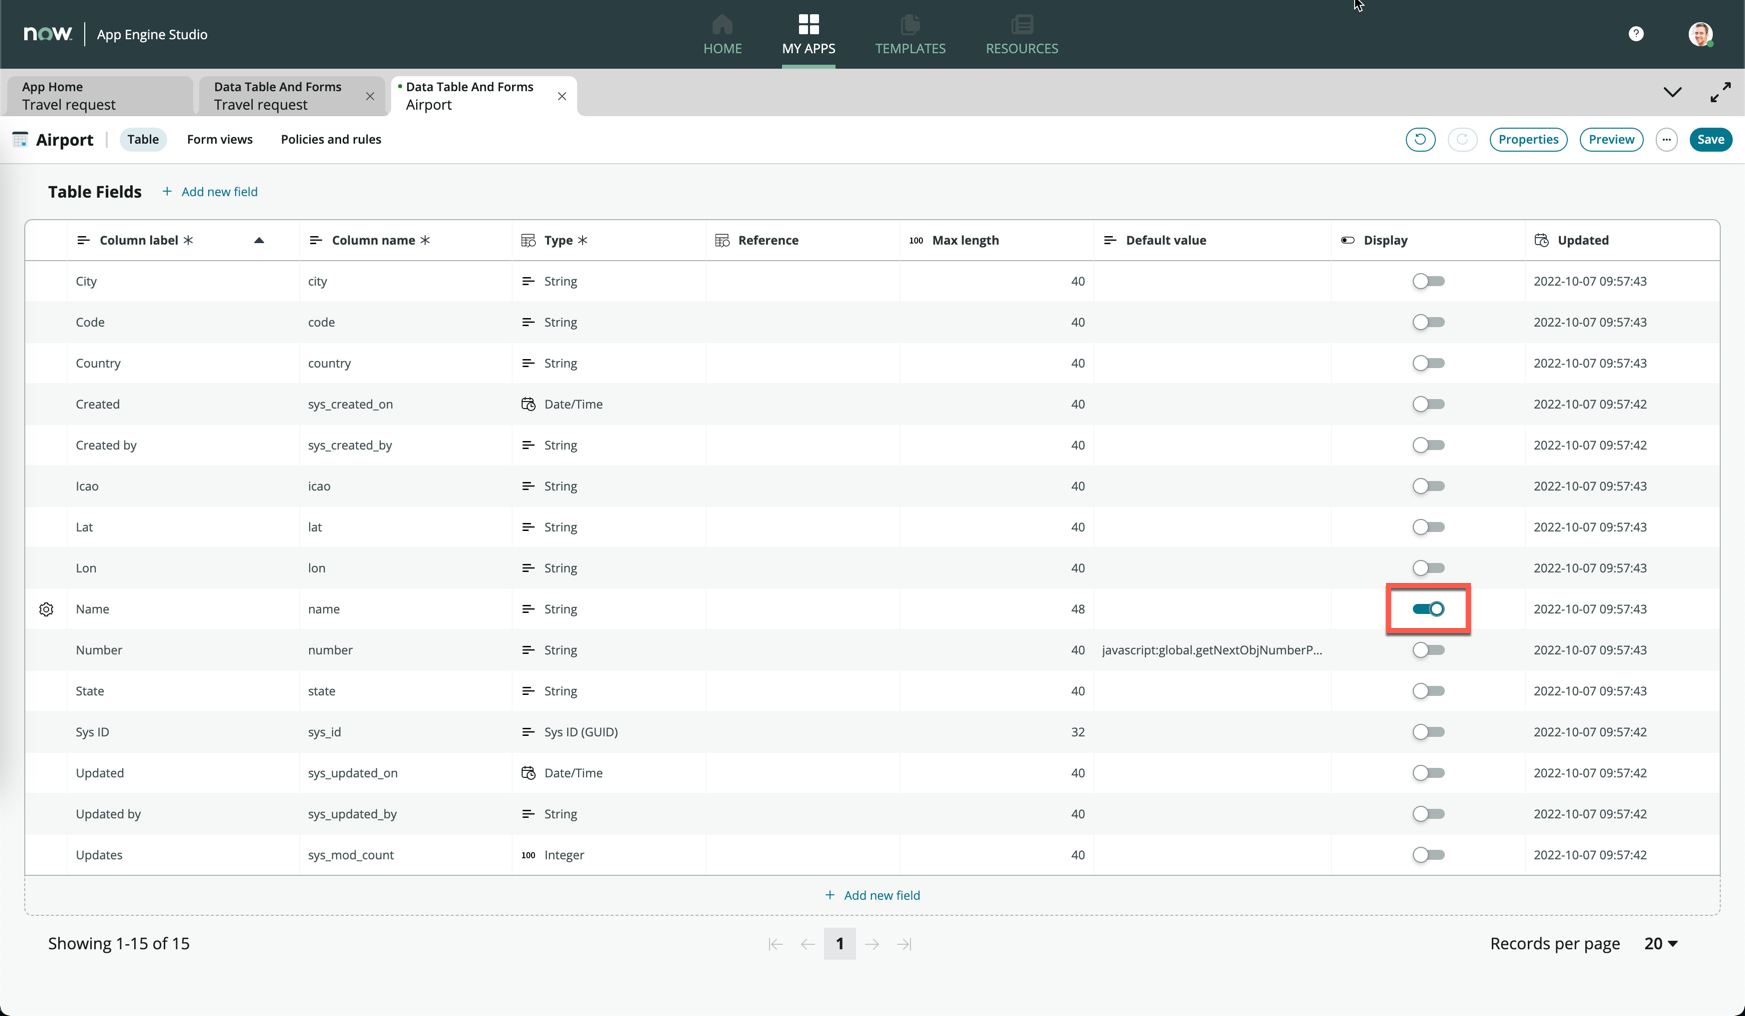Go to previous page of records

click(x=807, y=944)
